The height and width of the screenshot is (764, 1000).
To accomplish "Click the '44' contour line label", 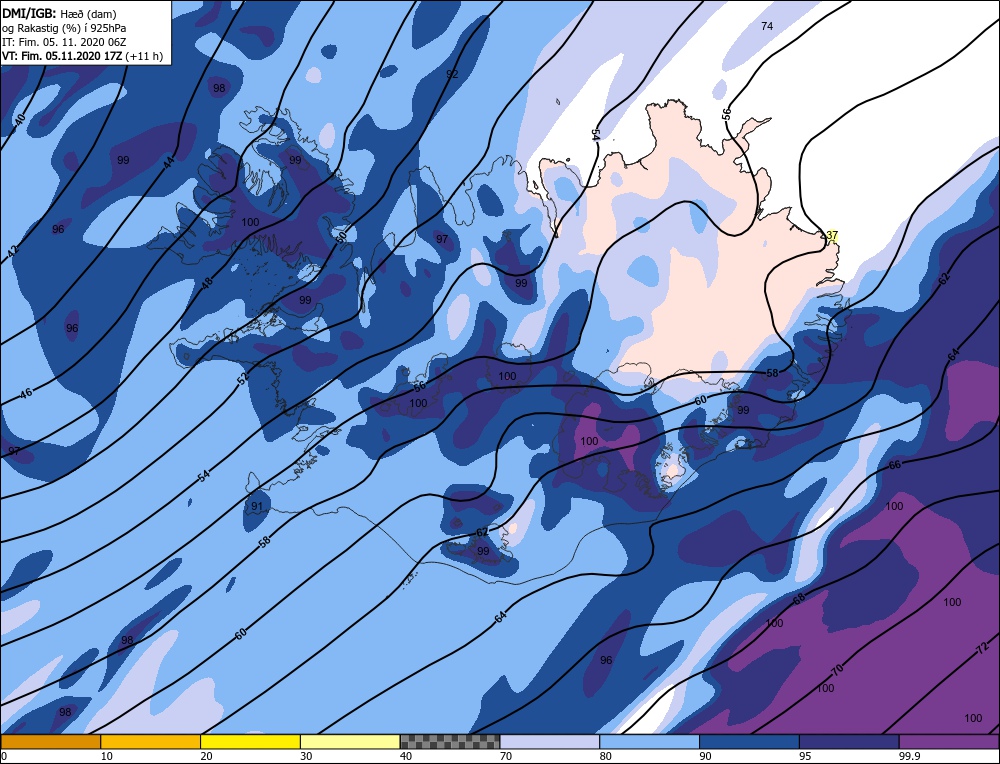I will pos(168,163).
